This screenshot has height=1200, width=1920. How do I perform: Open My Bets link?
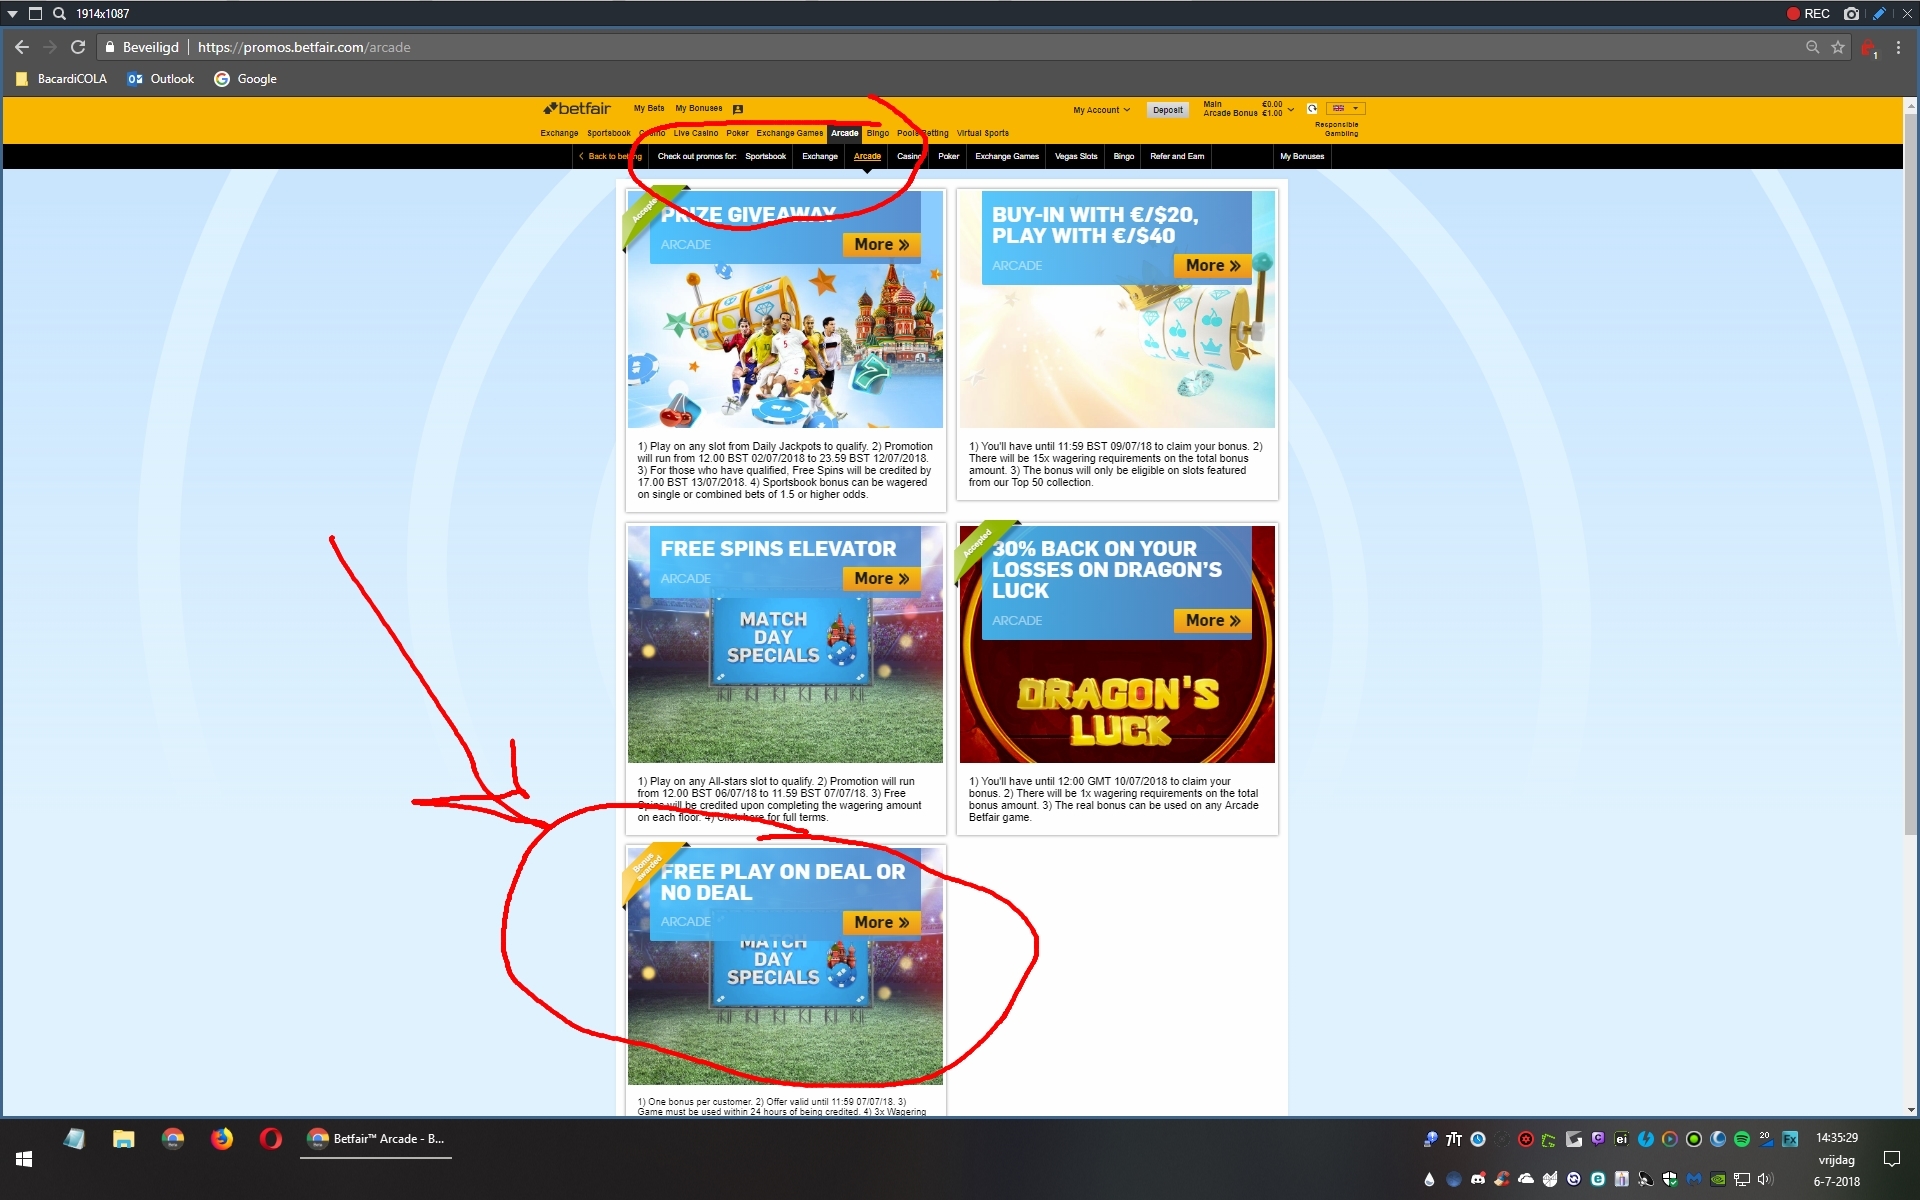tap(649, 108)
